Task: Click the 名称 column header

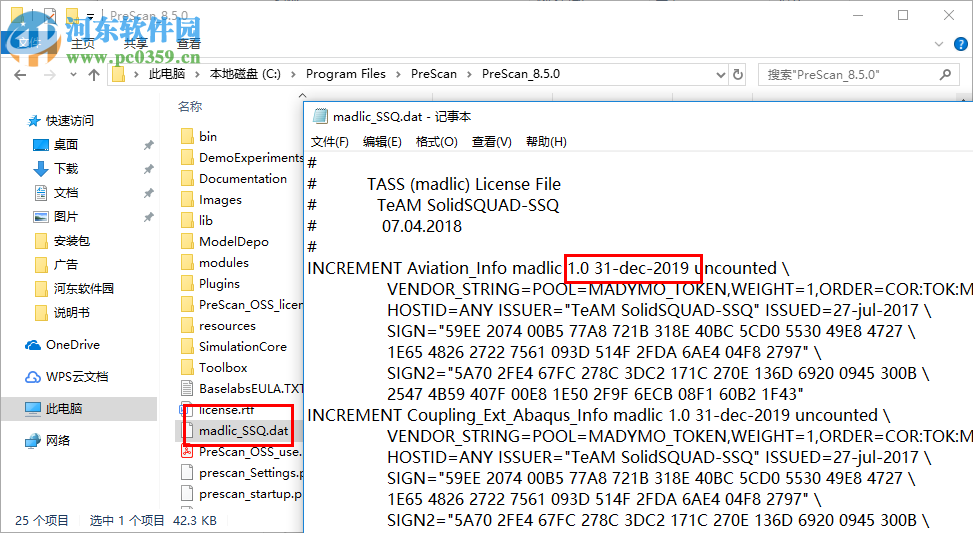Action: tap(190, 107)
